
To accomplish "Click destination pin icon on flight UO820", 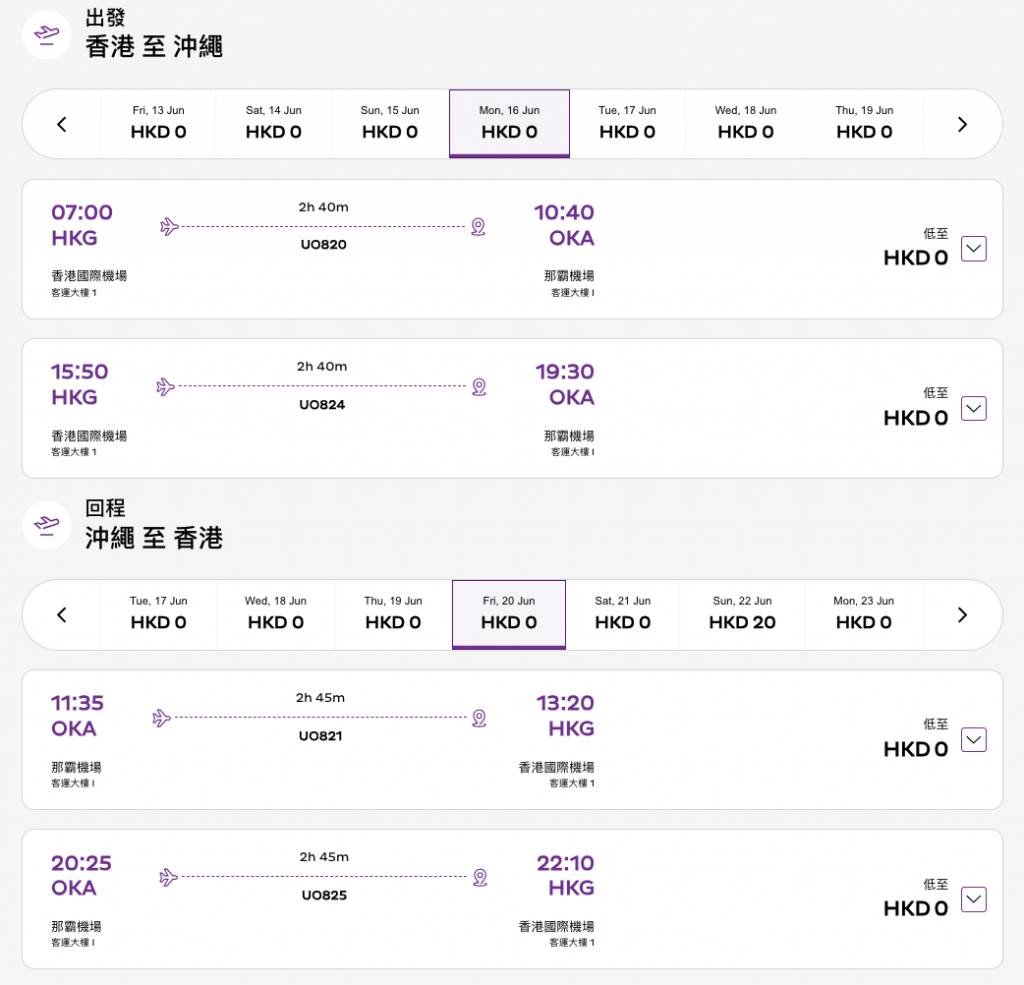I will pos(478,227).
